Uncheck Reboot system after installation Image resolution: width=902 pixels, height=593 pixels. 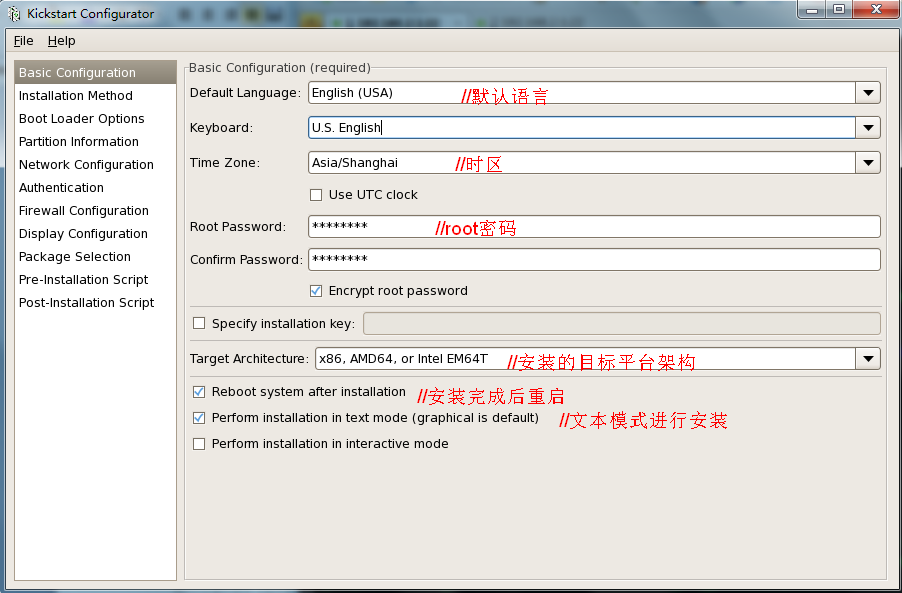(199, 392)
